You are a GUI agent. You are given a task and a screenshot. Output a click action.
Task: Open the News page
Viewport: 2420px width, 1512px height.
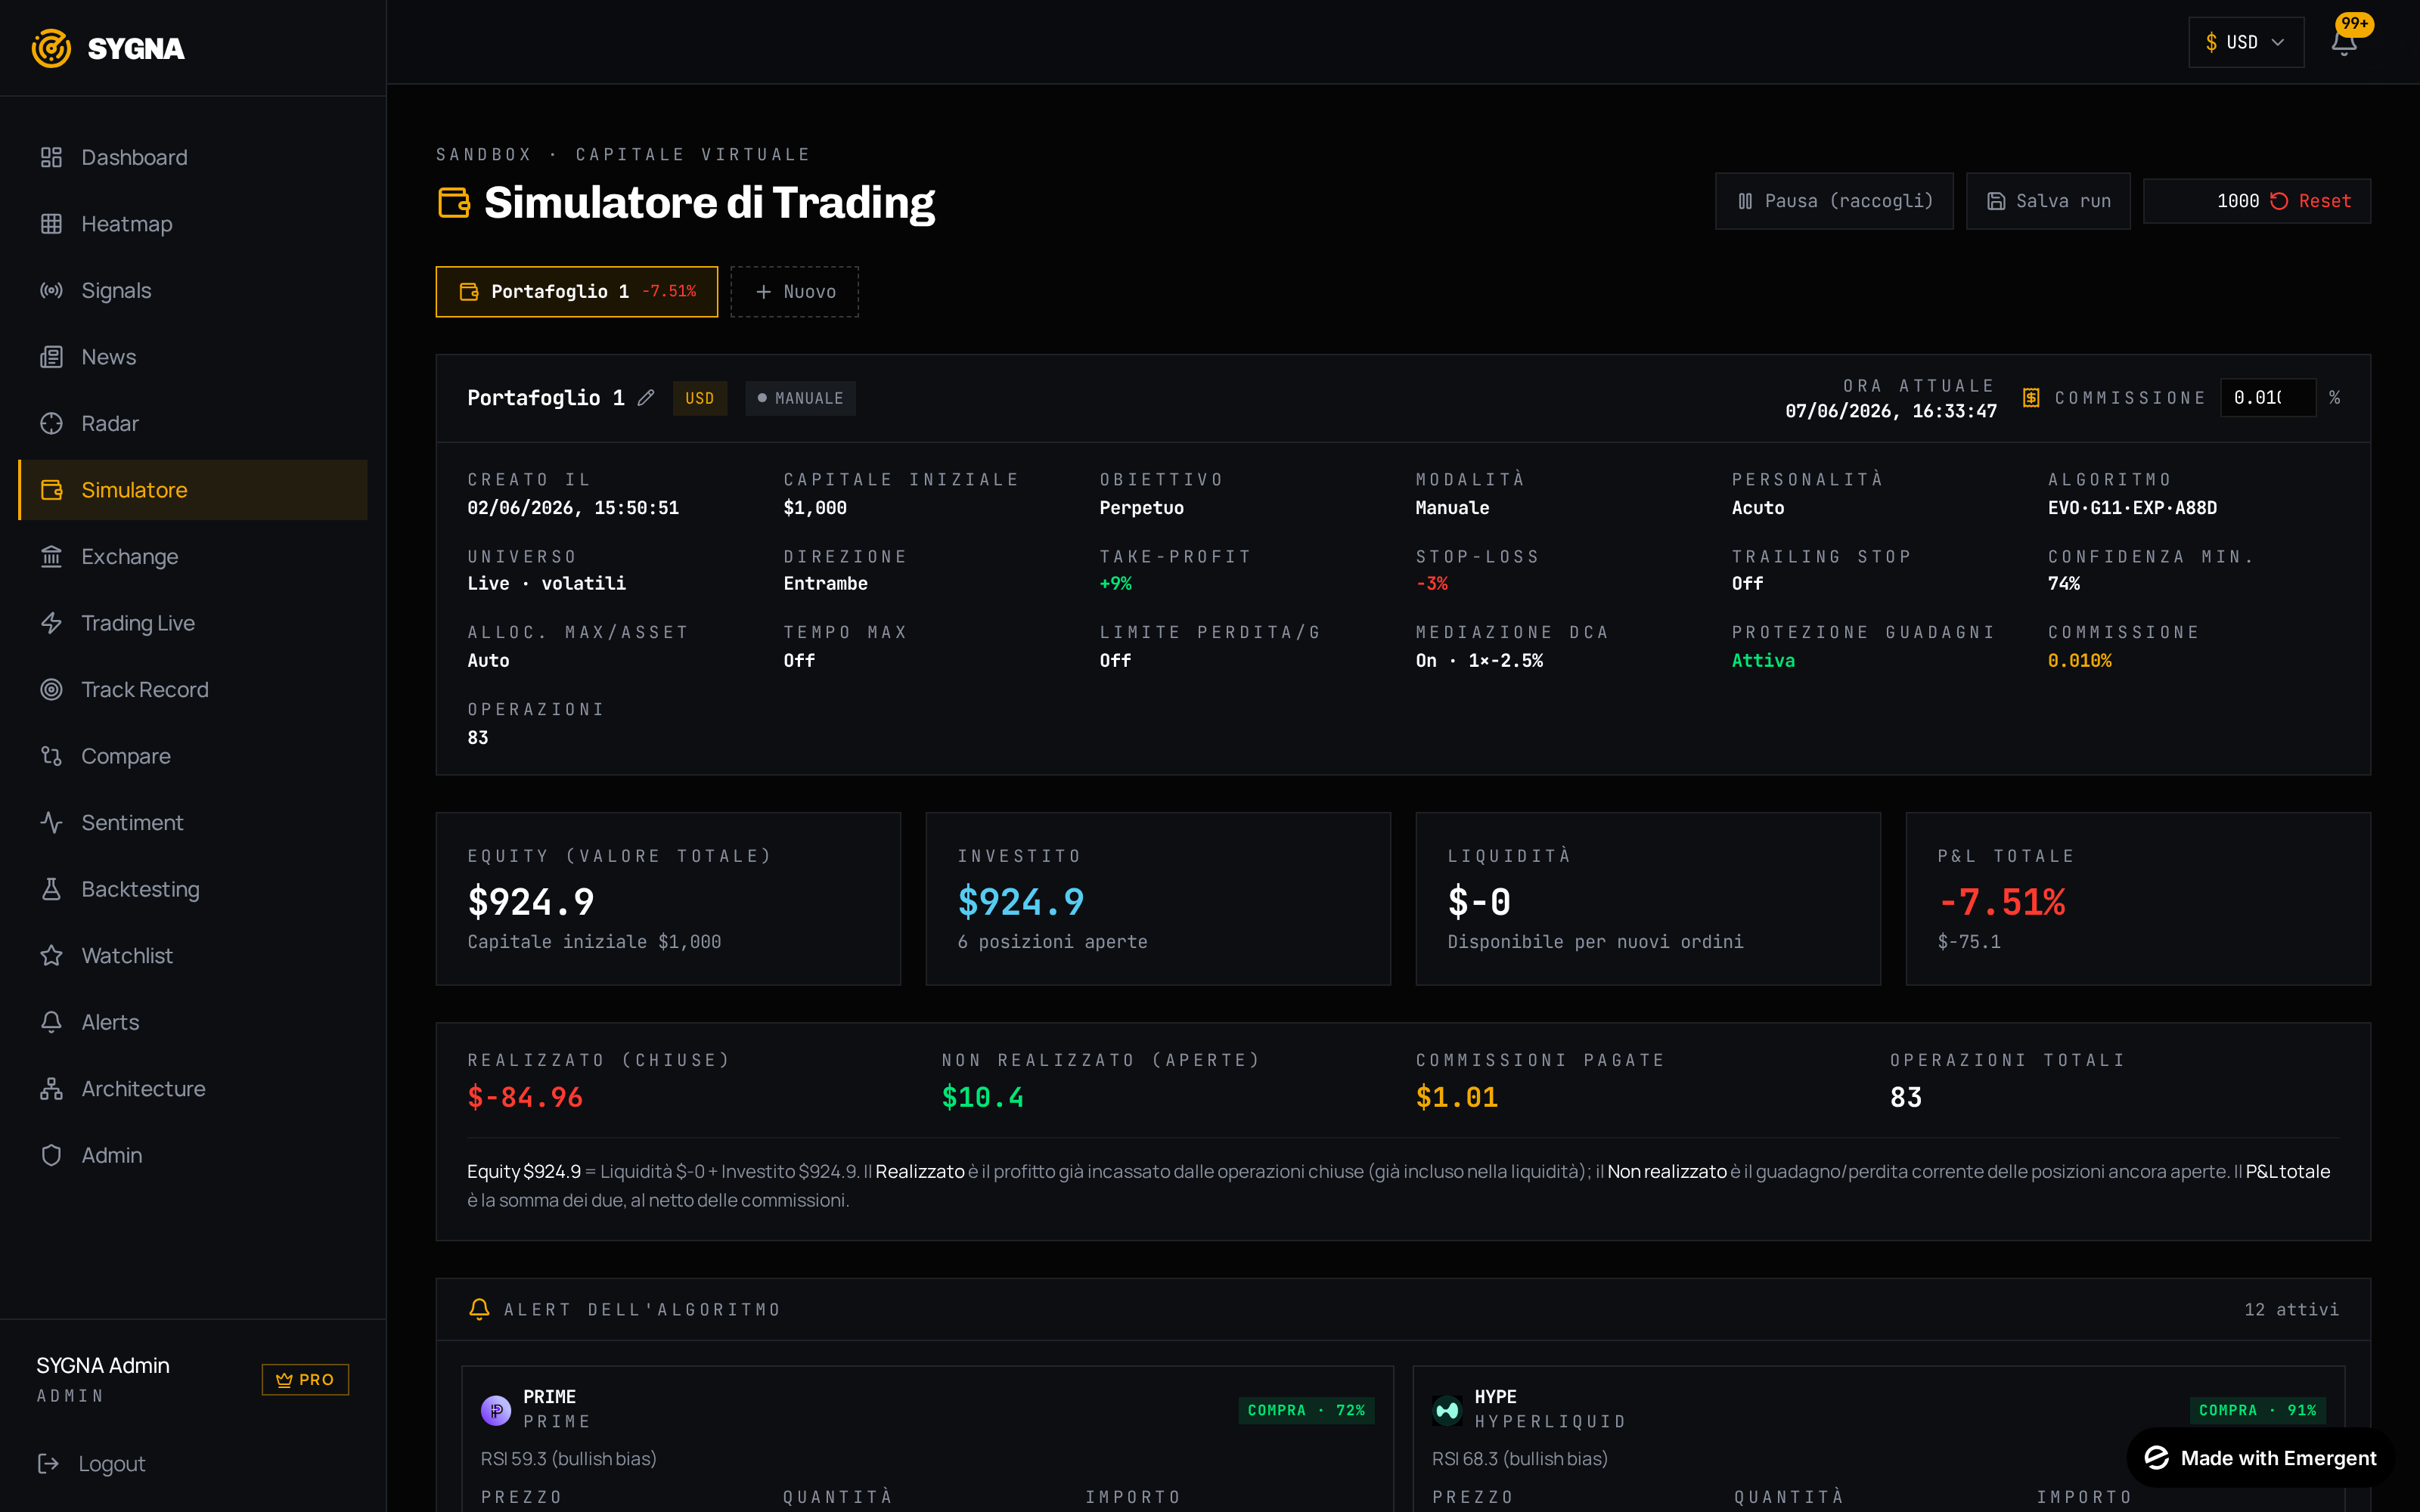(193, 357)
